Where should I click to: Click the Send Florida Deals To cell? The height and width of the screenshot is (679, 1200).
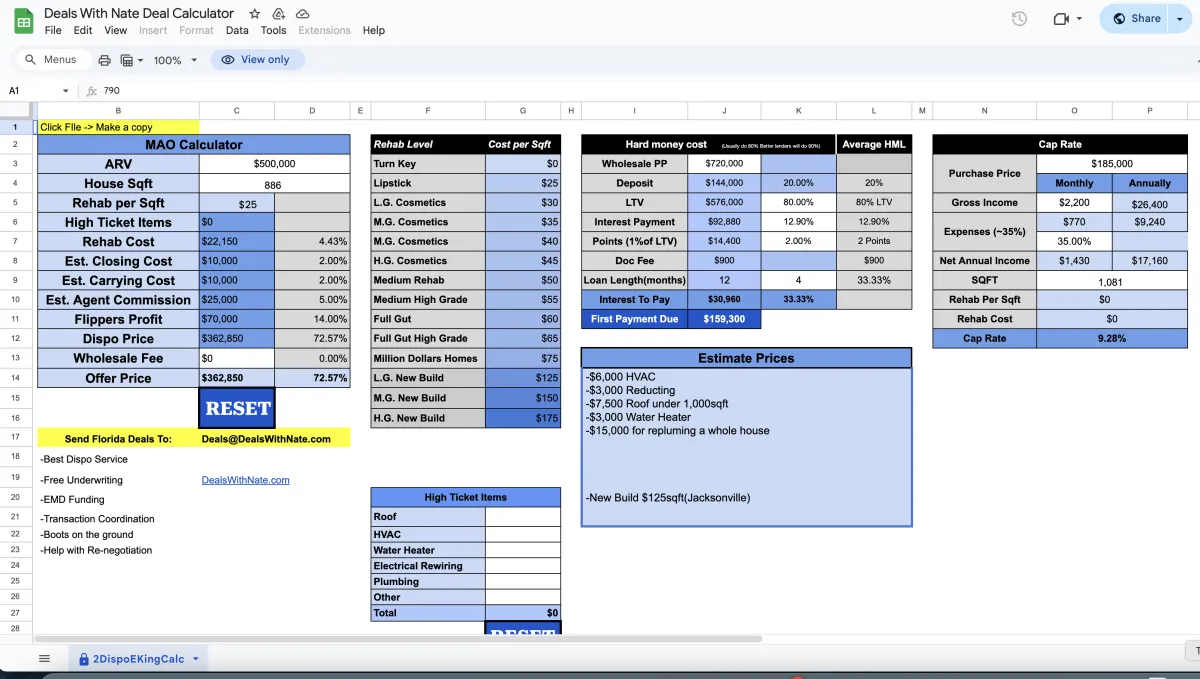point(118,438)
